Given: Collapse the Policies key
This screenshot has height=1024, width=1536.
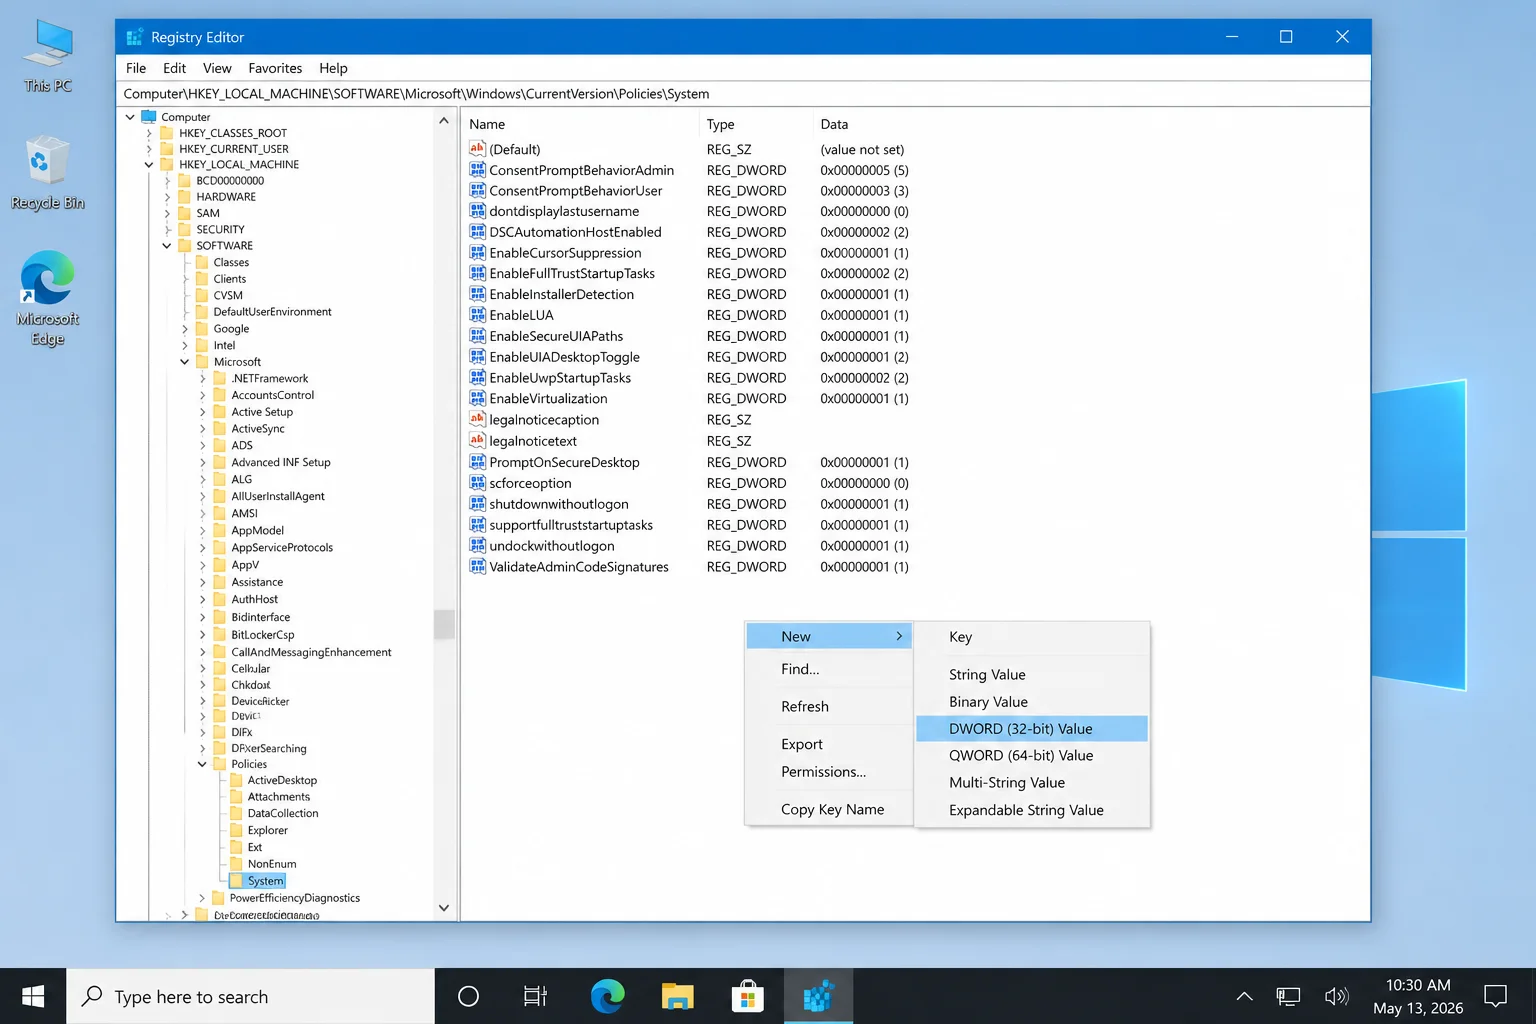Looking at the screenshot, I should click(203, 764).
